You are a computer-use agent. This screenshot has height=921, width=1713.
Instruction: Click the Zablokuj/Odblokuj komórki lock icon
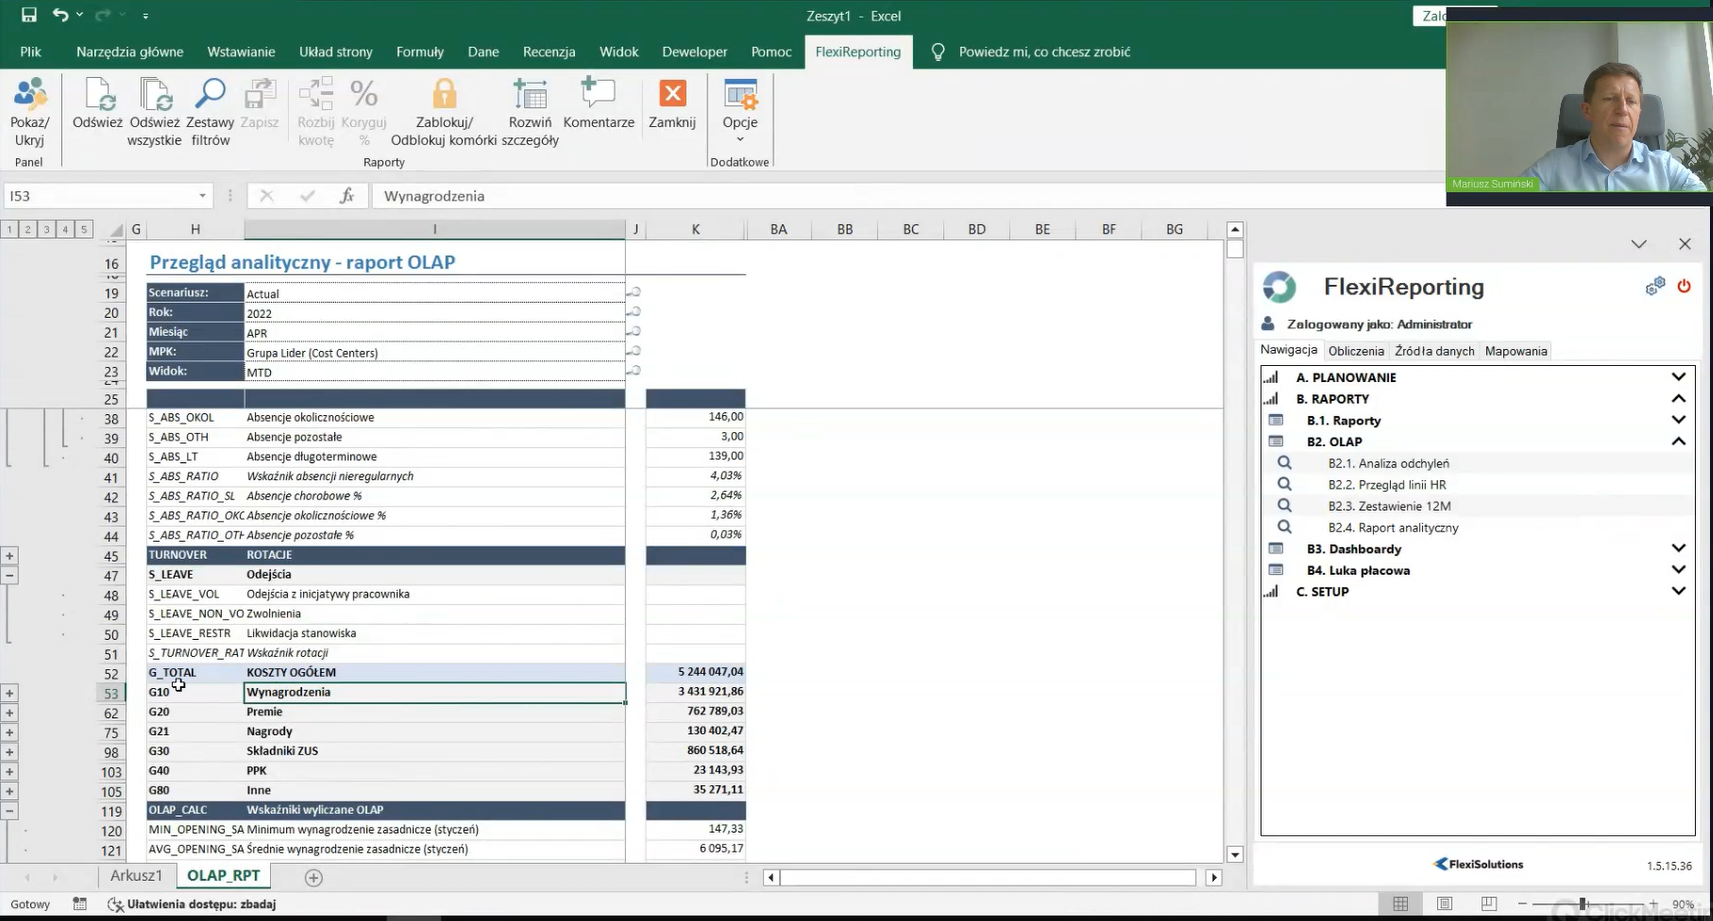444,96
